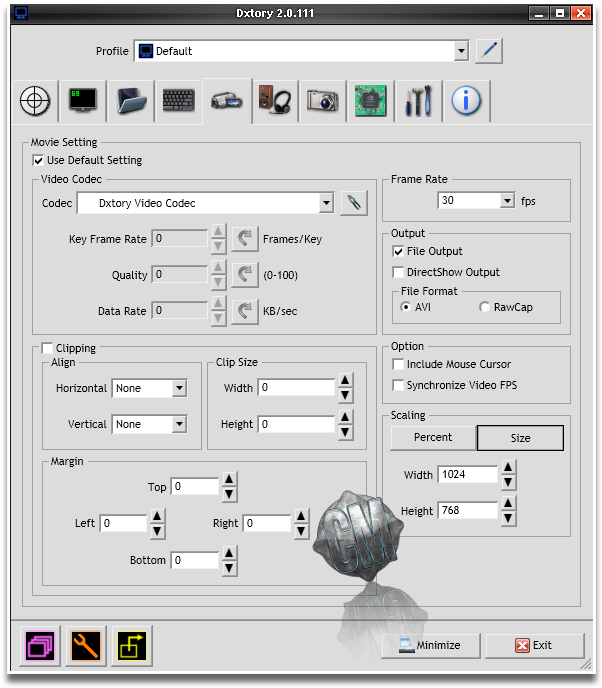The image size is (602, 688).
Task: Increase Margin Top value
Action: coord(229,479)
